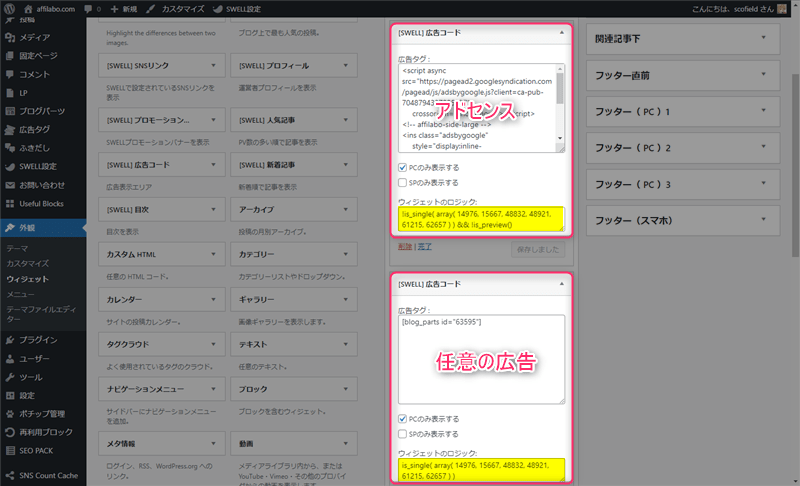Image resolution: width=800 pixels, height=486 pixels.
Task: Click the ユーザー person icon
Action: pyautogui.click(x=10, y=359)
